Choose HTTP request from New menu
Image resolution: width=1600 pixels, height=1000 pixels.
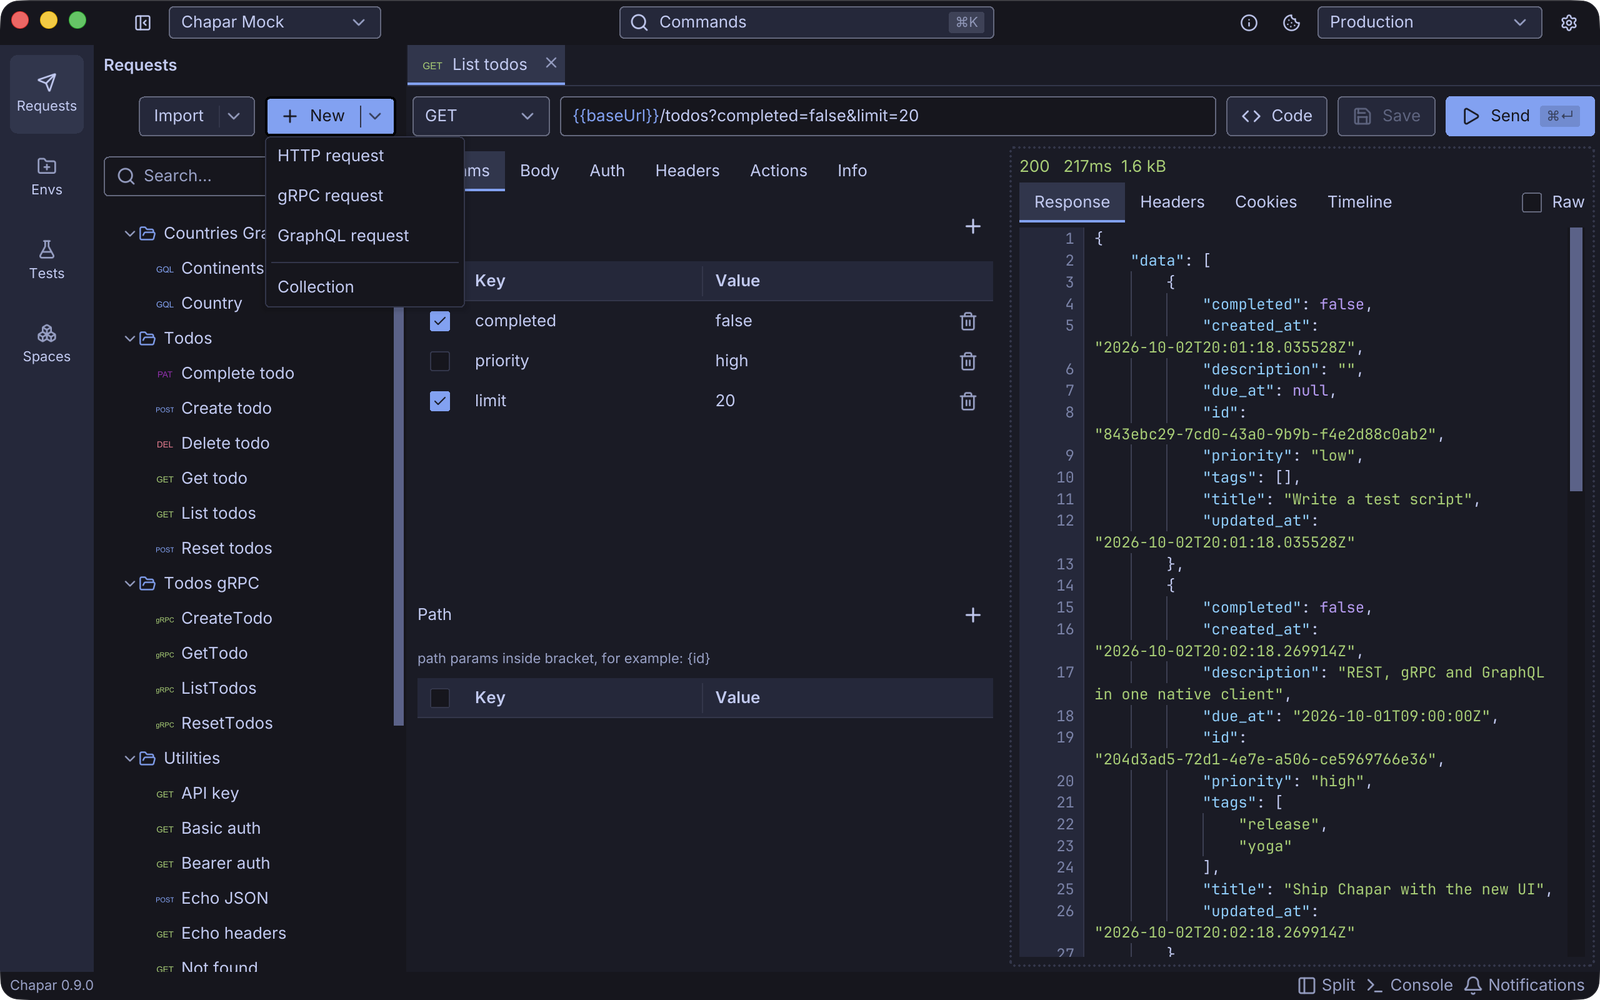(364, 156)
